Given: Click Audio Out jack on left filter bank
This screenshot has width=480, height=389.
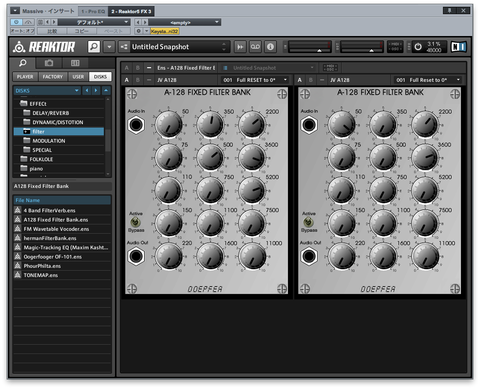Looking at the screenshot, I should tap(136, 256).
